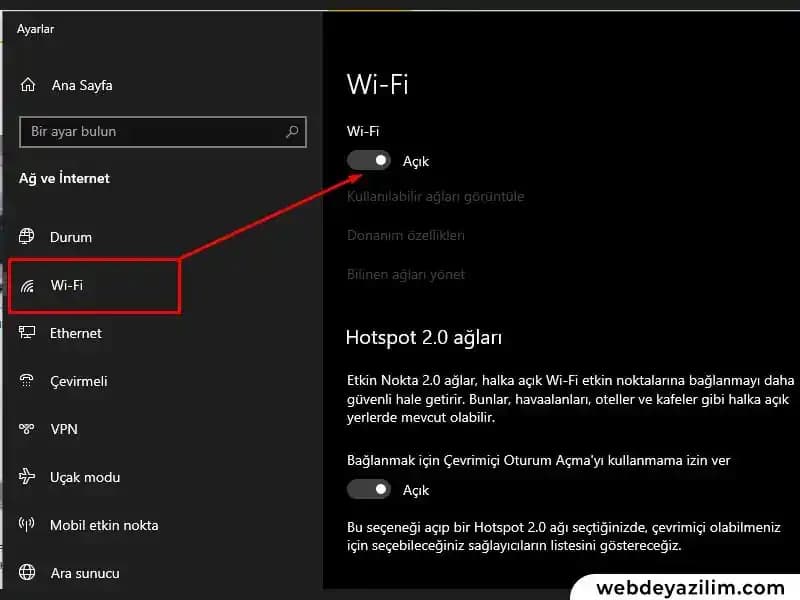Focus the 'Bir ayar bulun' search field
800x600 pixels.
(x=150, y=131)
